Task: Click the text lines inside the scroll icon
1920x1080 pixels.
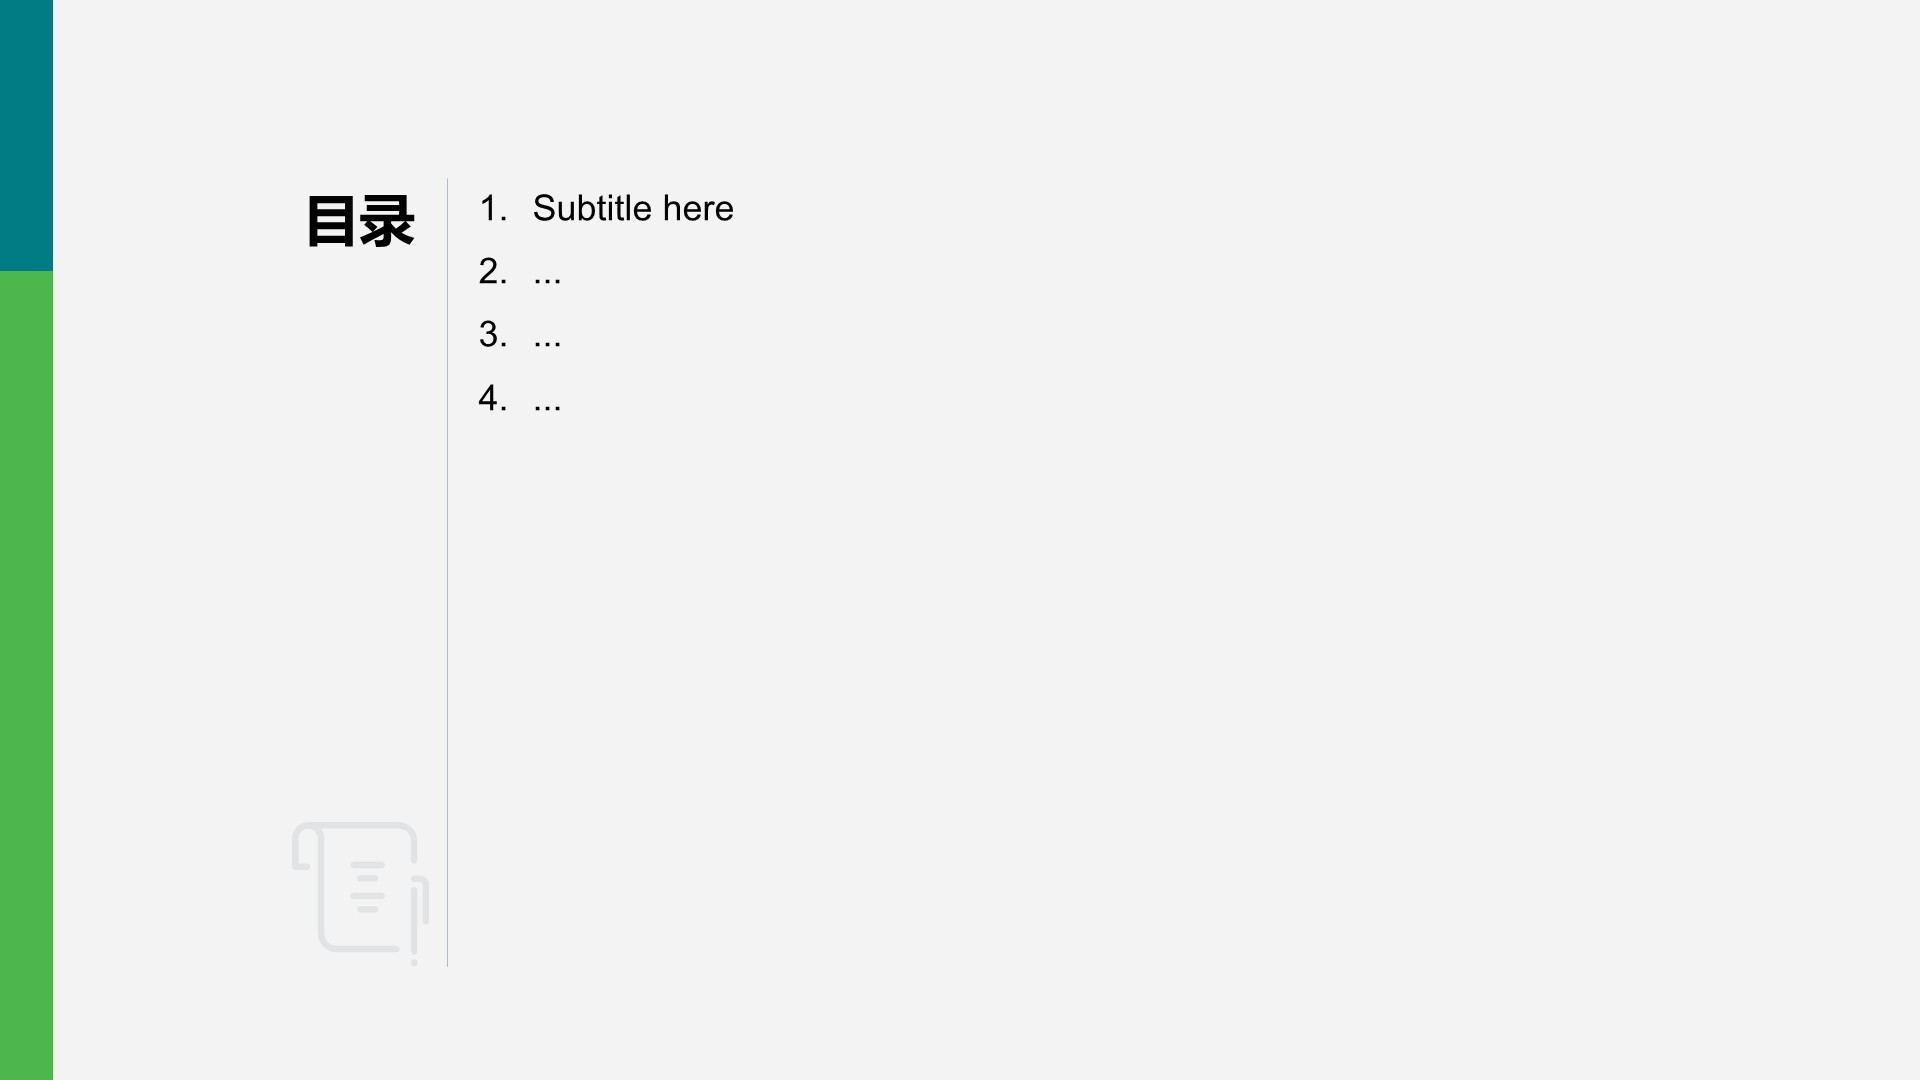Action: (x=367, y=886)
